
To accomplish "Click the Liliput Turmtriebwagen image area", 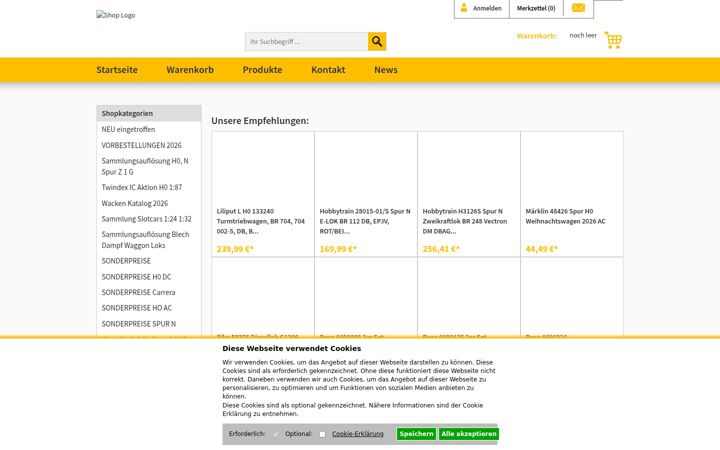I will (x=263, y=169).
